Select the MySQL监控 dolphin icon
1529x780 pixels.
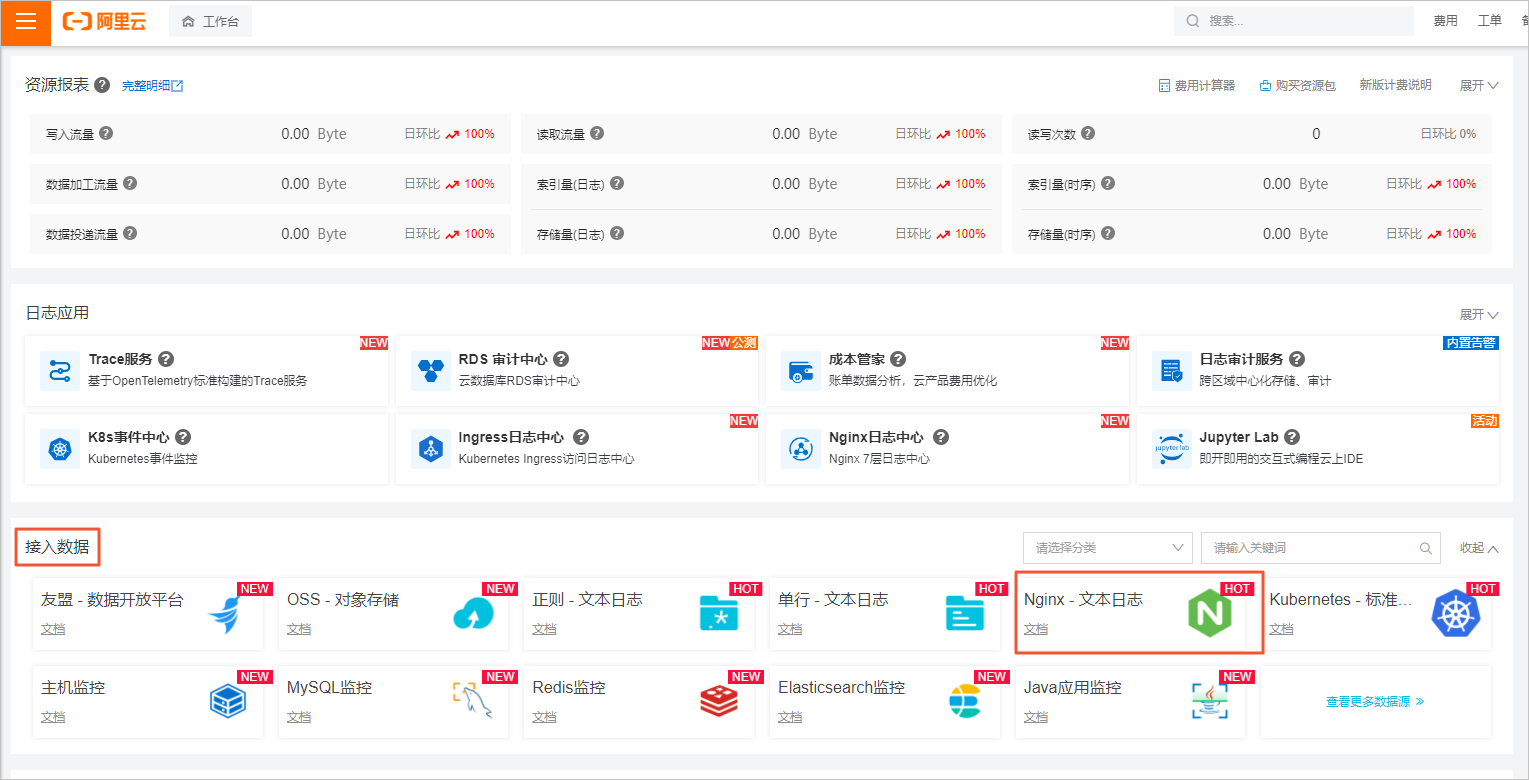tap(473, 701)
